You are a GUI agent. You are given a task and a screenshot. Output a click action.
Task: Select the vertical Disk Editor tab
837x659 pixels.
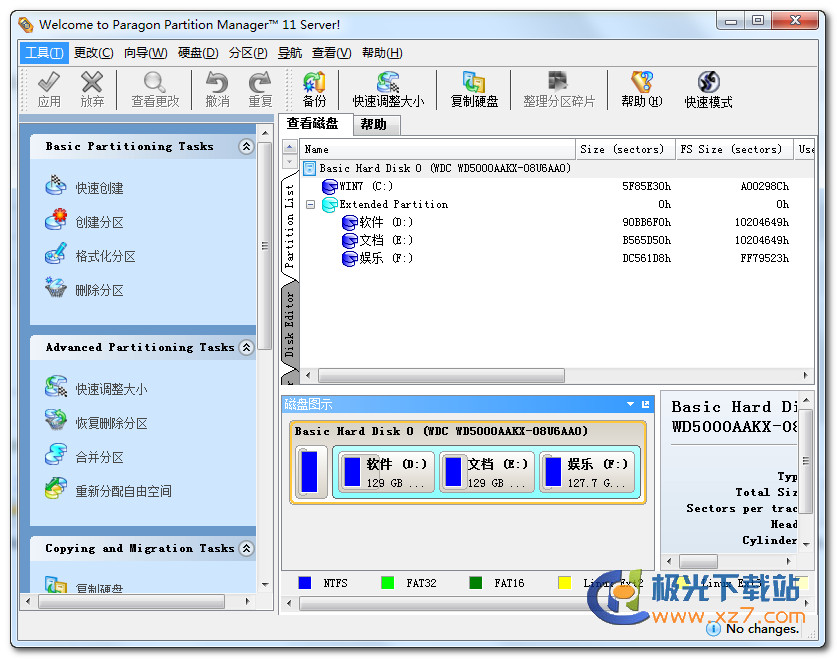click(x=289, y=324)
